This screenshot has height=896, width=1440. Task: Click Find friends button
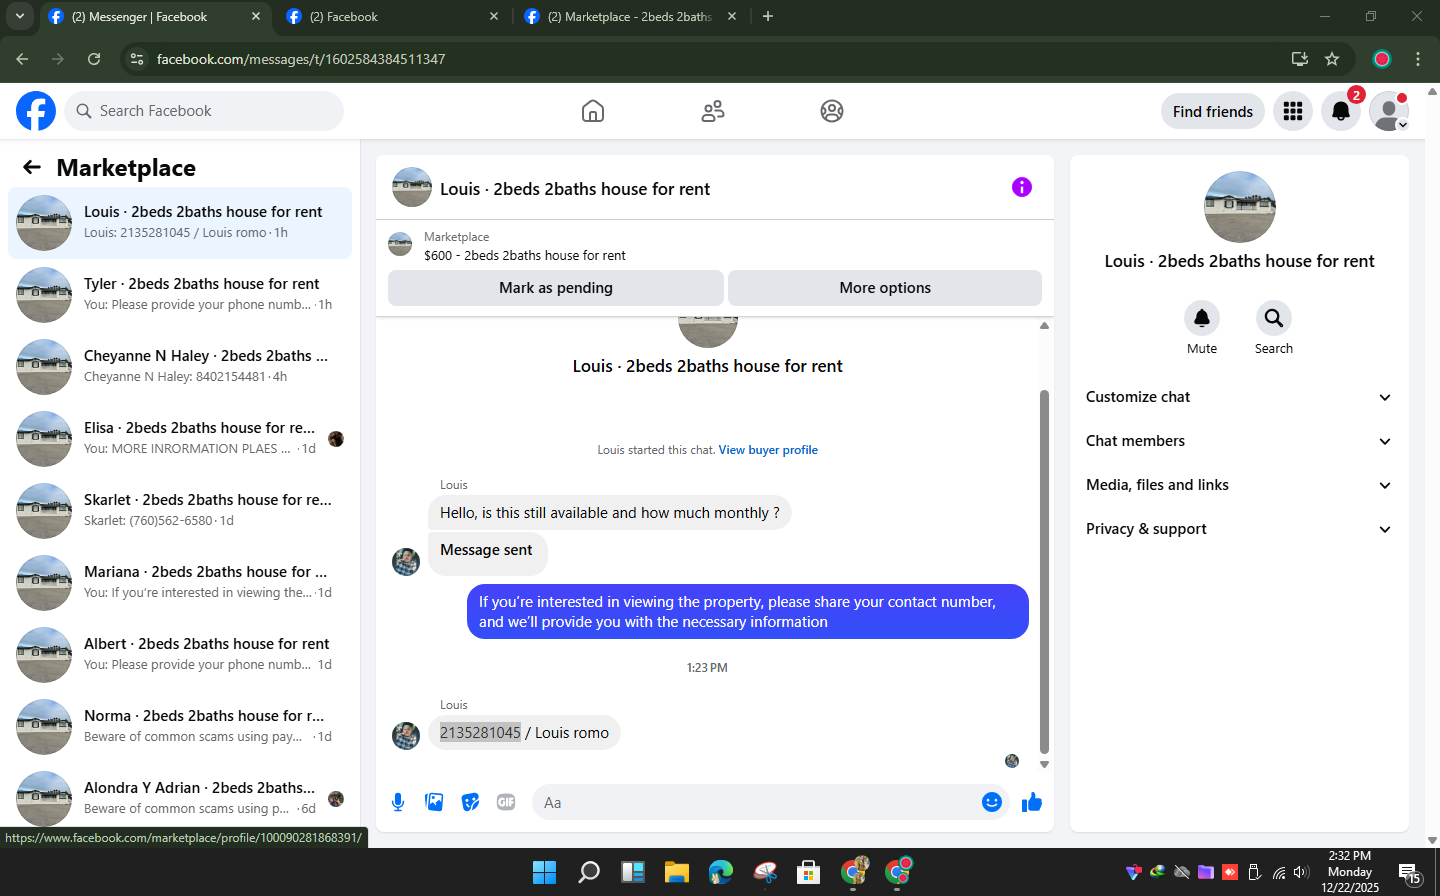[1213, 111]
